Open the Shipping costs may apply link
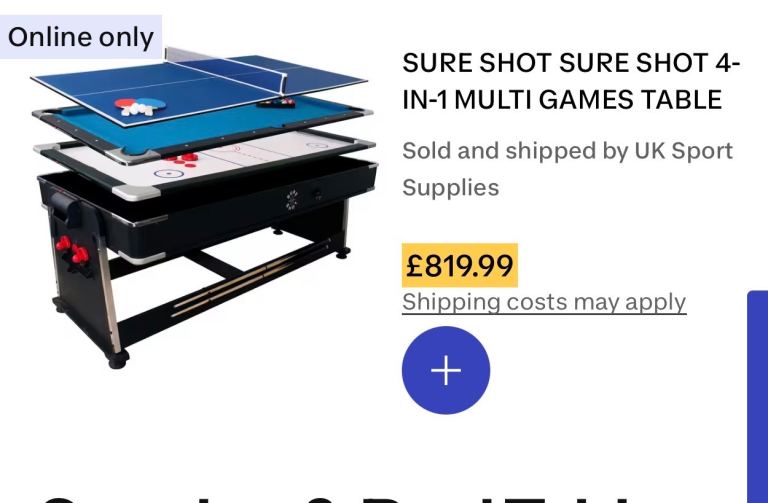Viewport: 768px width, 503px height. [x=544, y=302]
